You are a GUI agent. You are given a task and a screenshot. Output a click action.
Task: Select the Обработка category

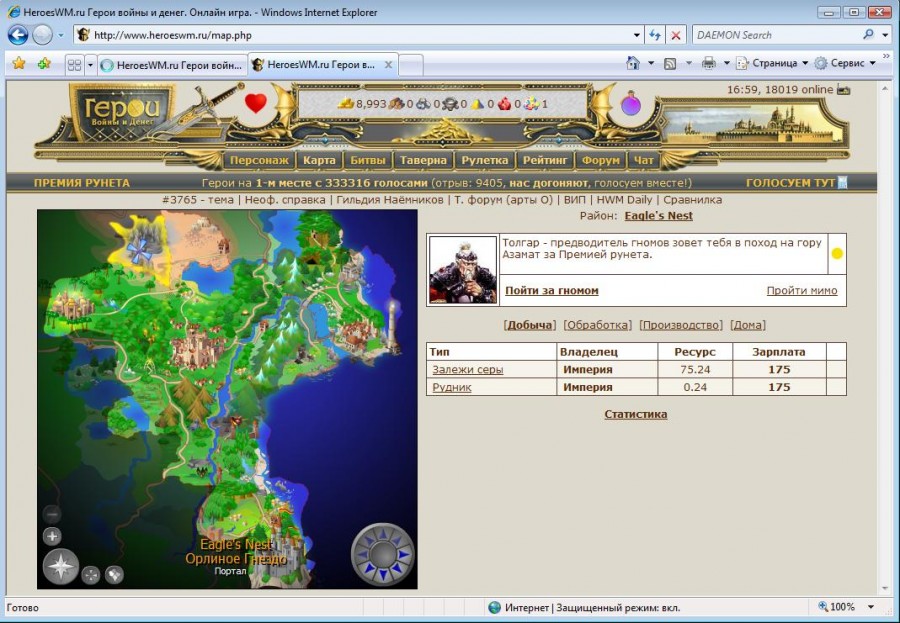[x=598, y=325]
